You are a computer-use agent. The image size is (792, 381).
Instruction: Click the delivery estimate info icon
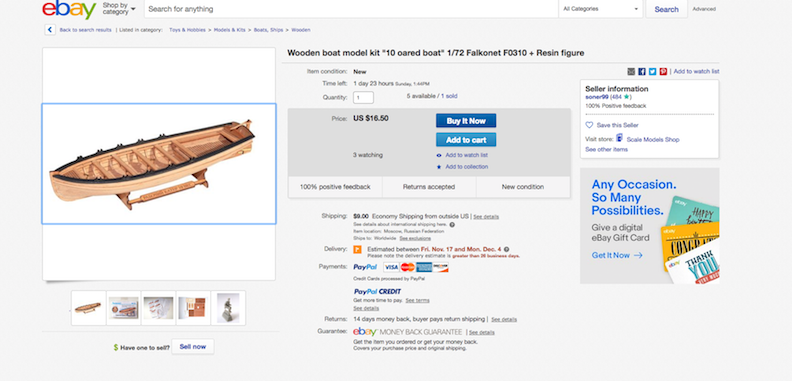tap(506, 249)
